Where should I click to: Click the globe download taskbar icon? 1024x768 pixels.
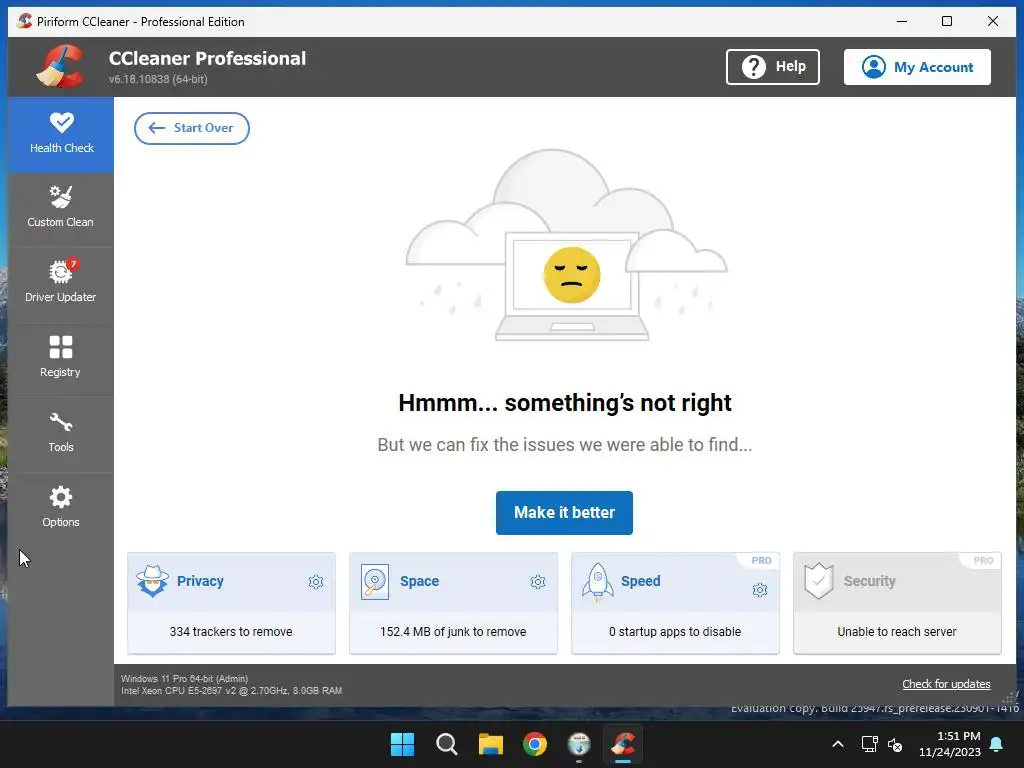(579, 744)
